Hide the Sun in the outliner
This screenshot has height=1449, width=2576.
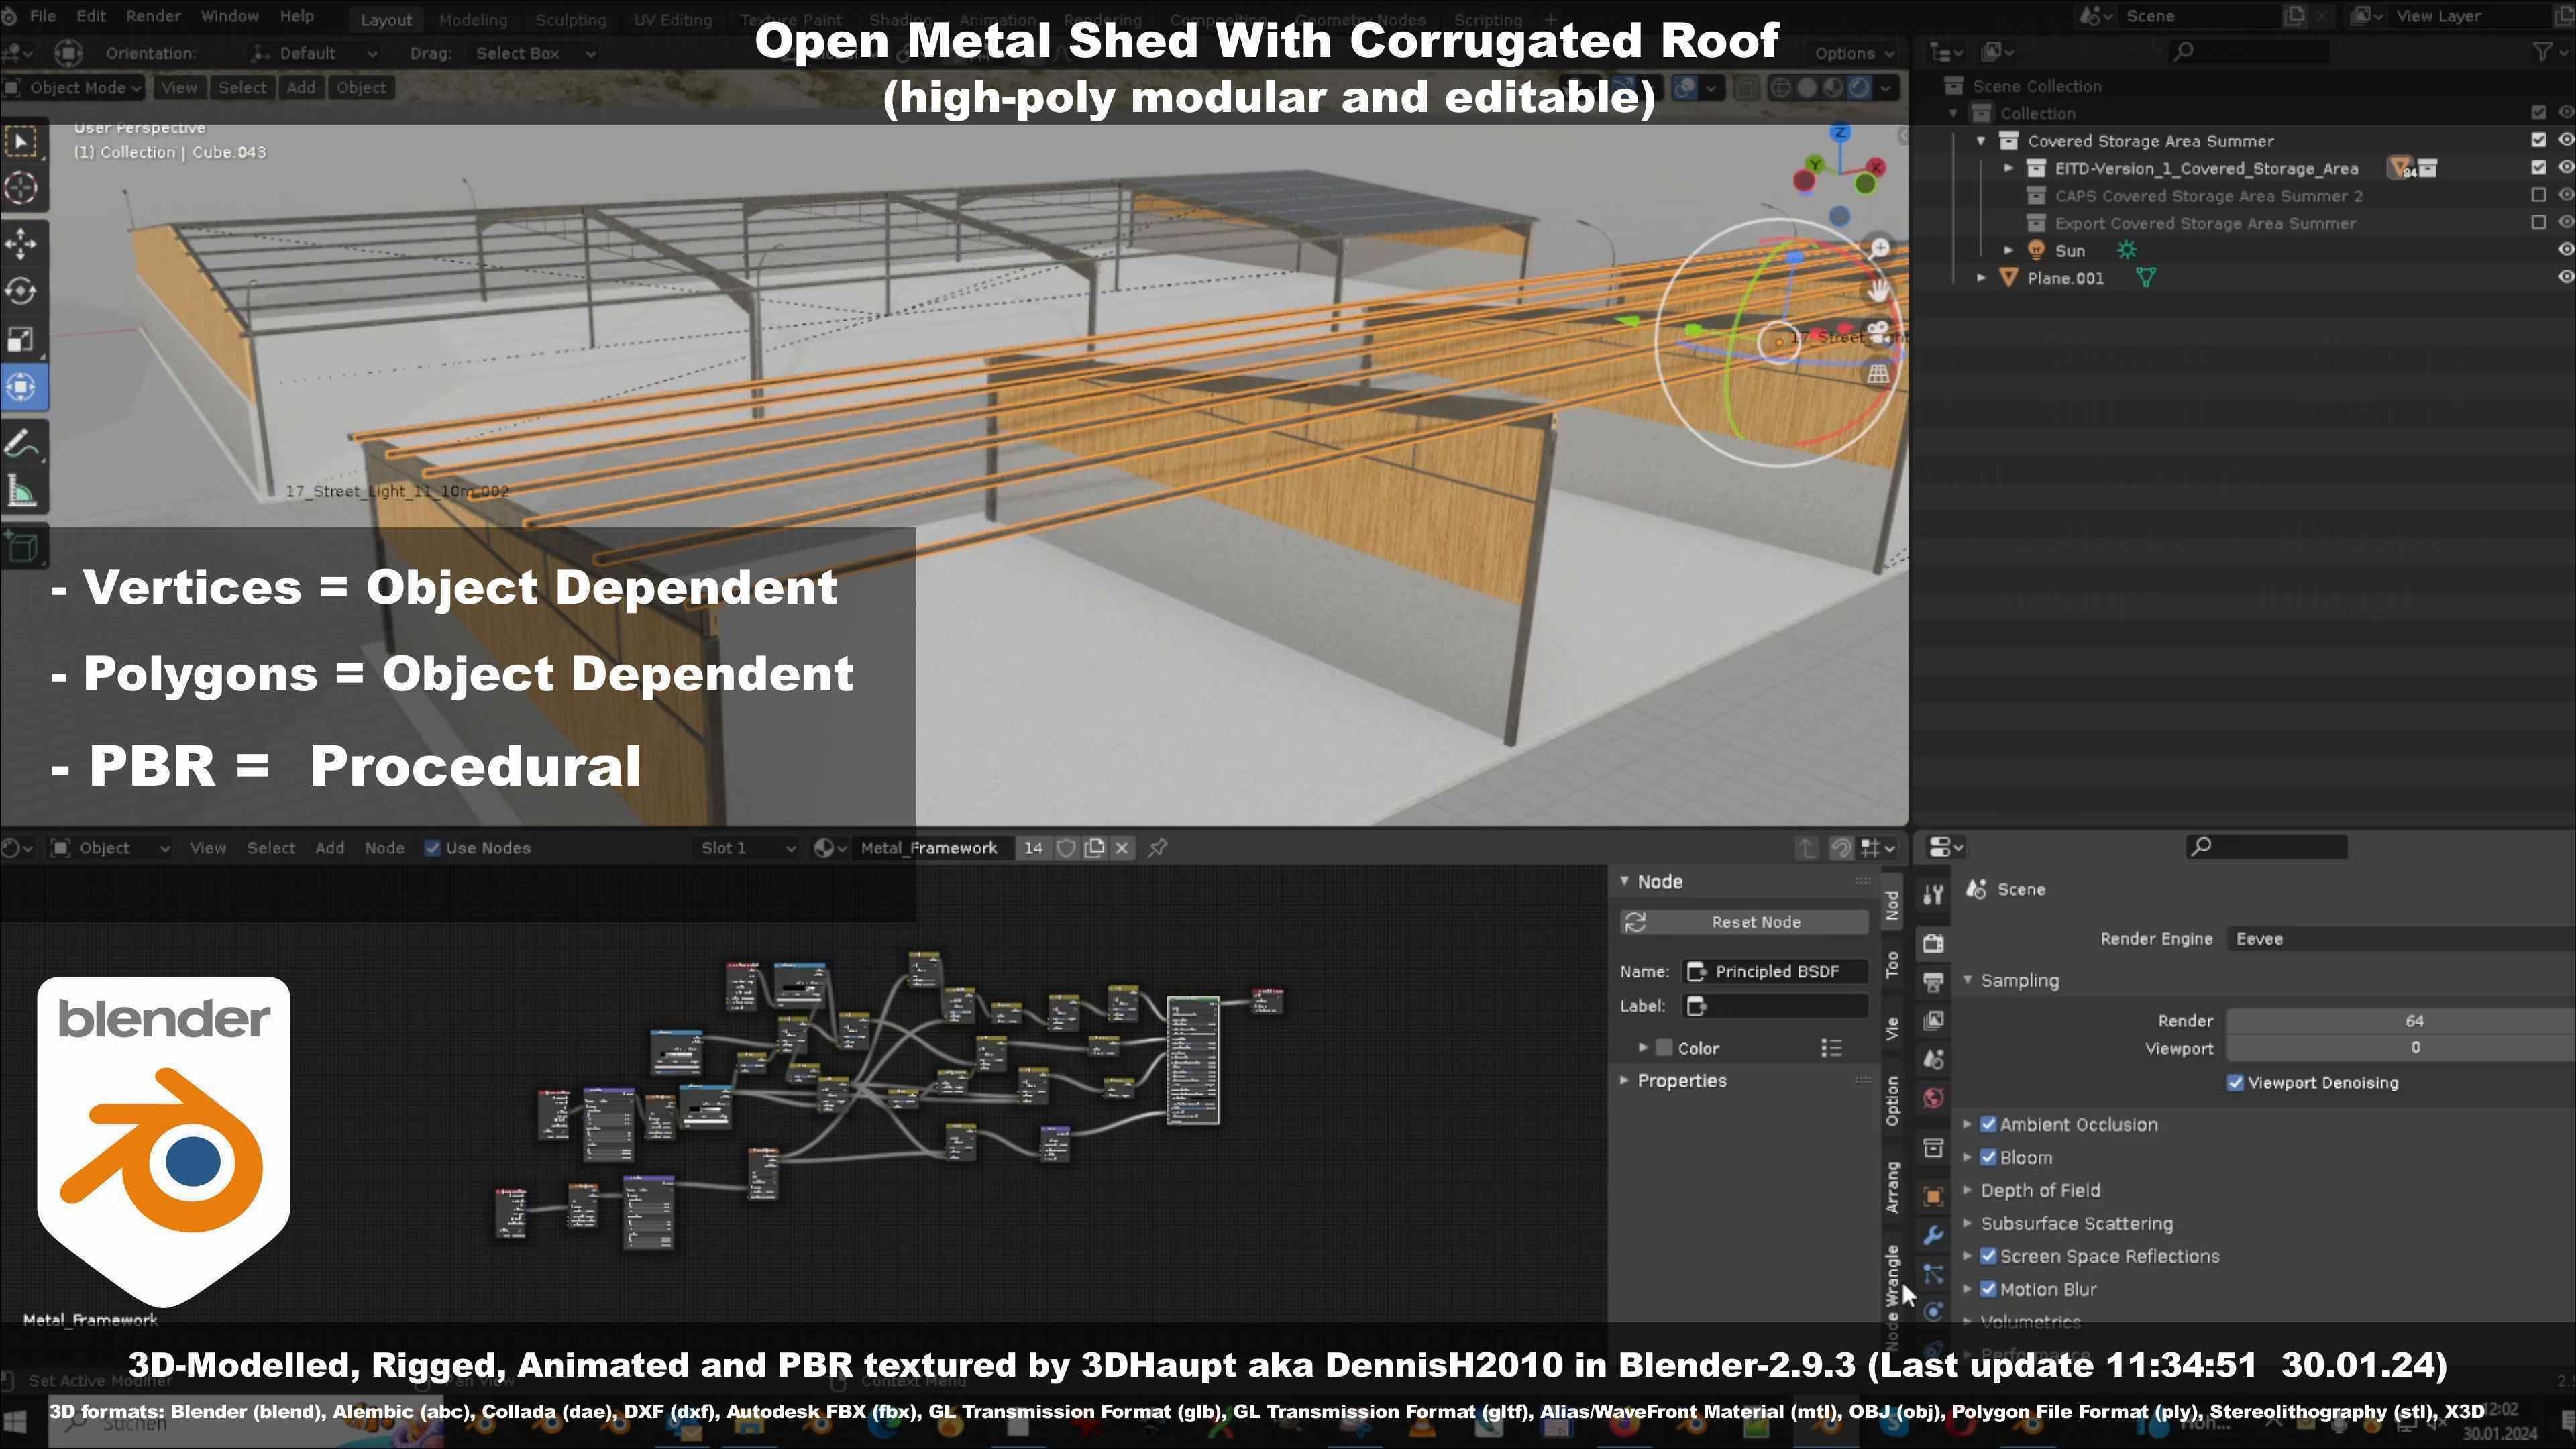pos(2565,250)
